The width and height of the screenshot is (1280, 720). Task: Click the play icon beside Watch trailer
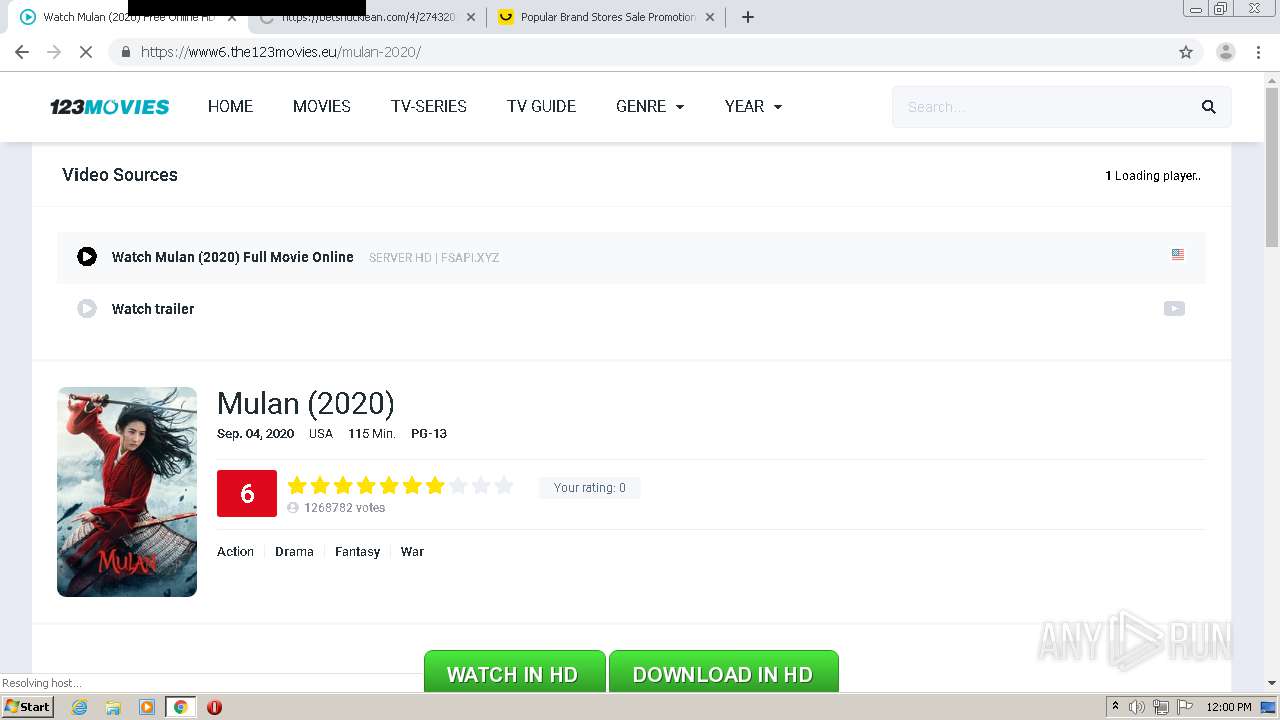coord(87,309)
